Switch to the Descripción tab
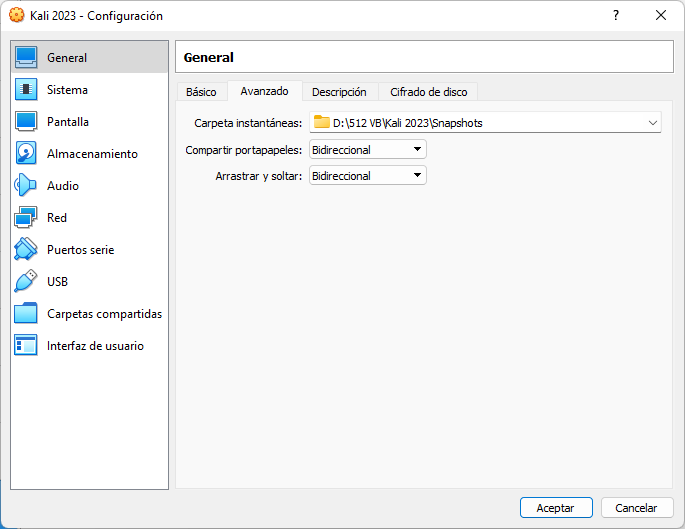Viewport: 685px width, 529px height. coord(339,92)
